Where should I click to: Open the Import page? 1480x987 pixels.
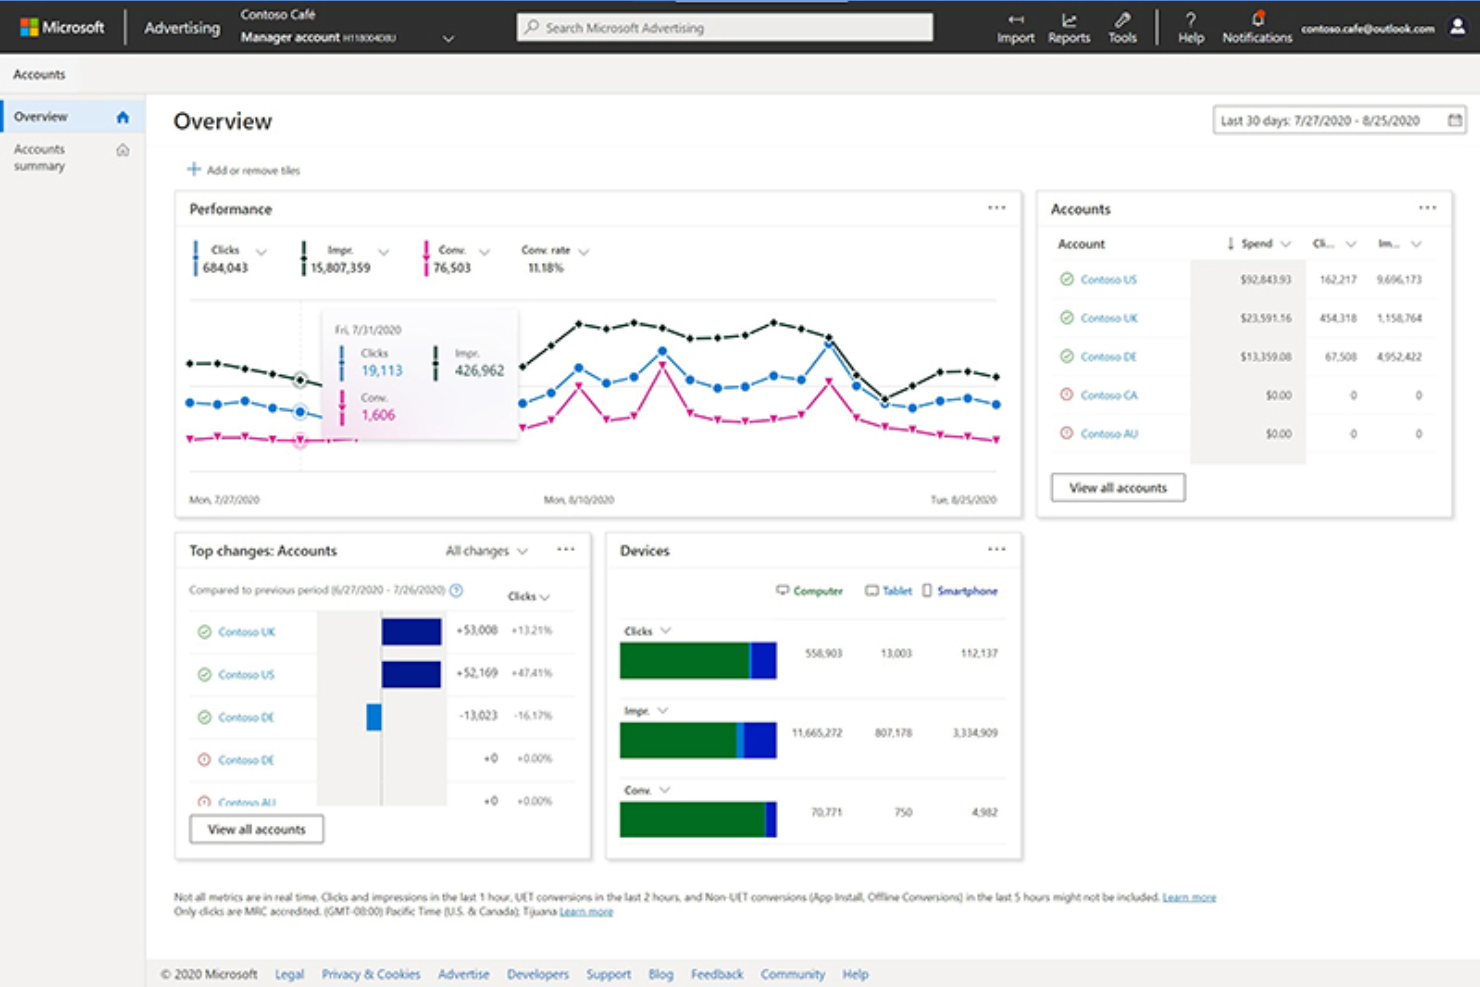[x=1015, y=27]
